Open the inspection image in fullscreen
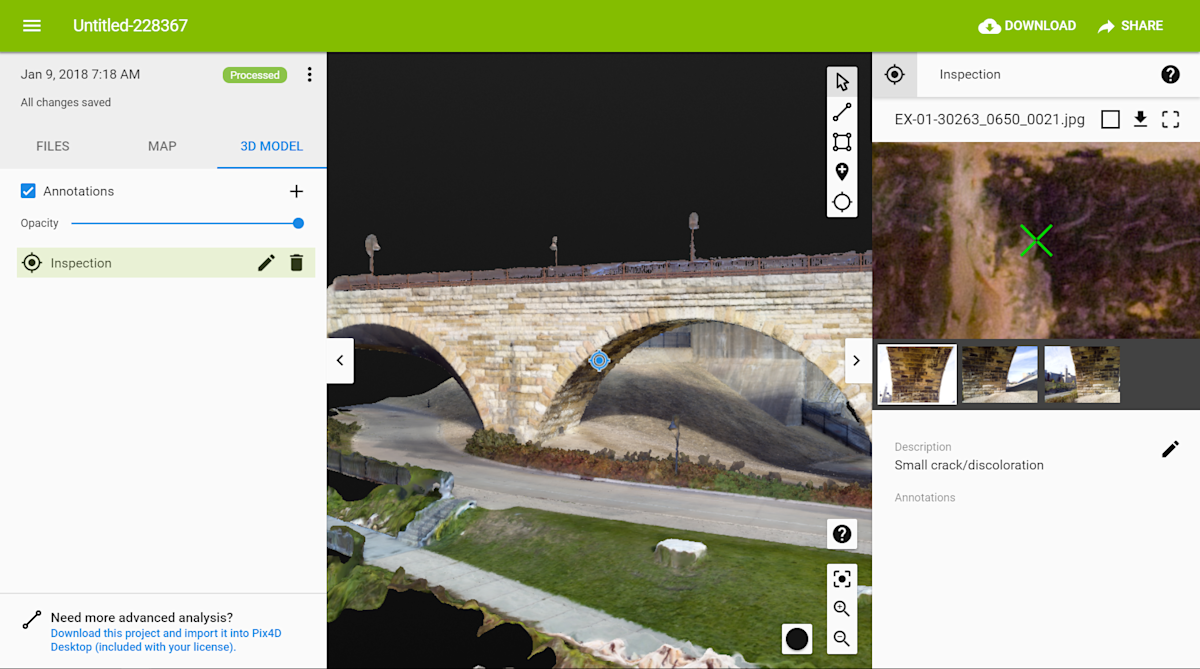 tap(1170, 118)
